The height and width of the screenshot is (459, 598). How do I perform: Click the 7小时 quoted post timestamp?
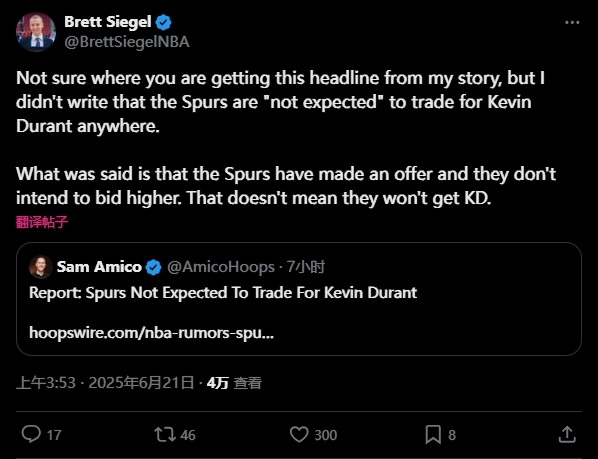point(305,267)
